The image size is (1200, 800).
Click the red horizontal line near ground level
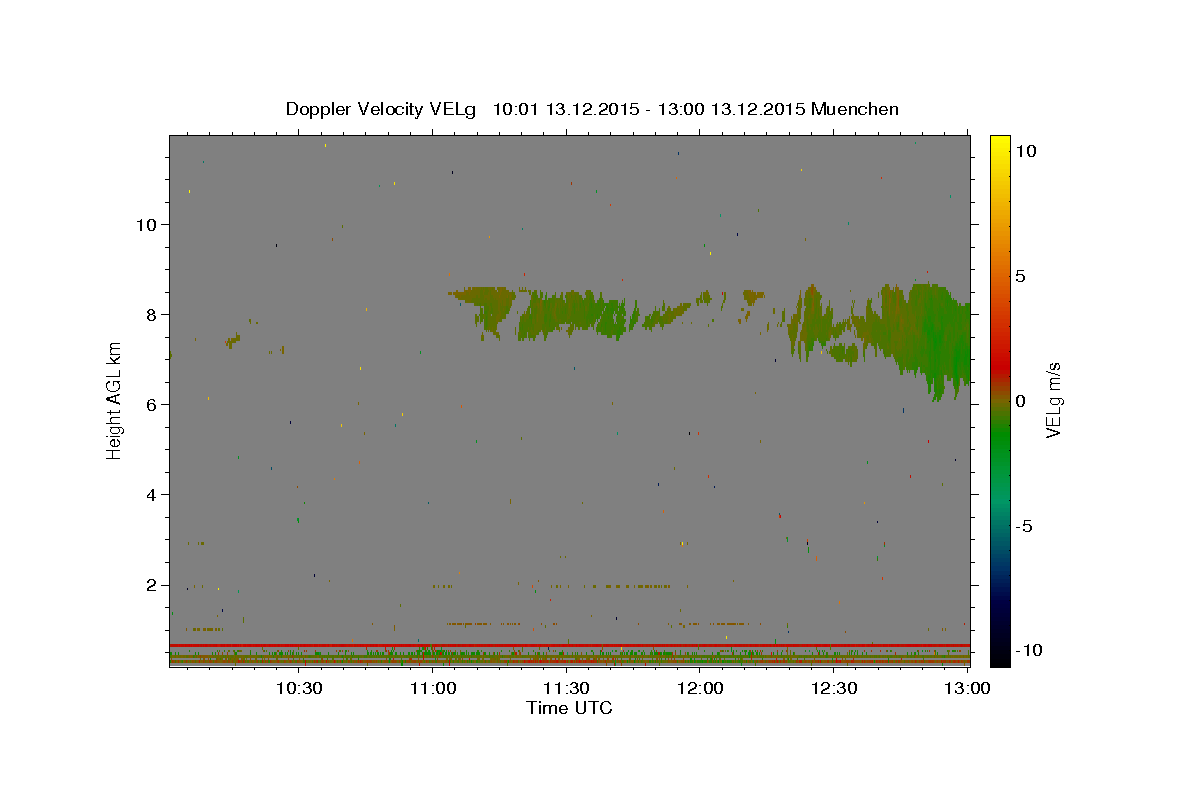click(x=569, y=645)
